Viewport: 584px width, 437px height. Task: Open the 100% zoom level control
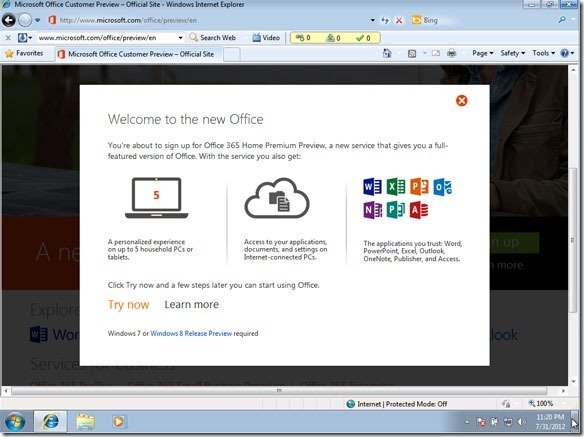[x=542, y=403]
